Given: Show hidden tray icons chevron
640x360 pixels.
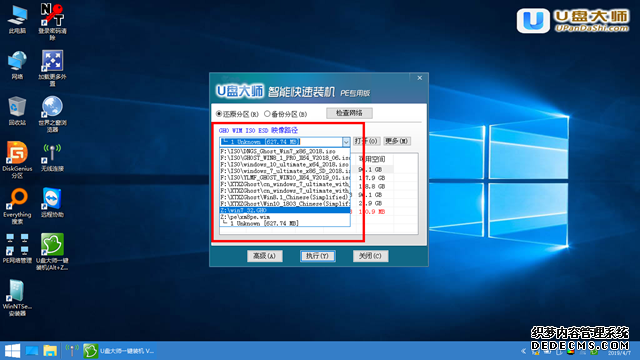Looking at the screenshot, I should coord(524,351).
